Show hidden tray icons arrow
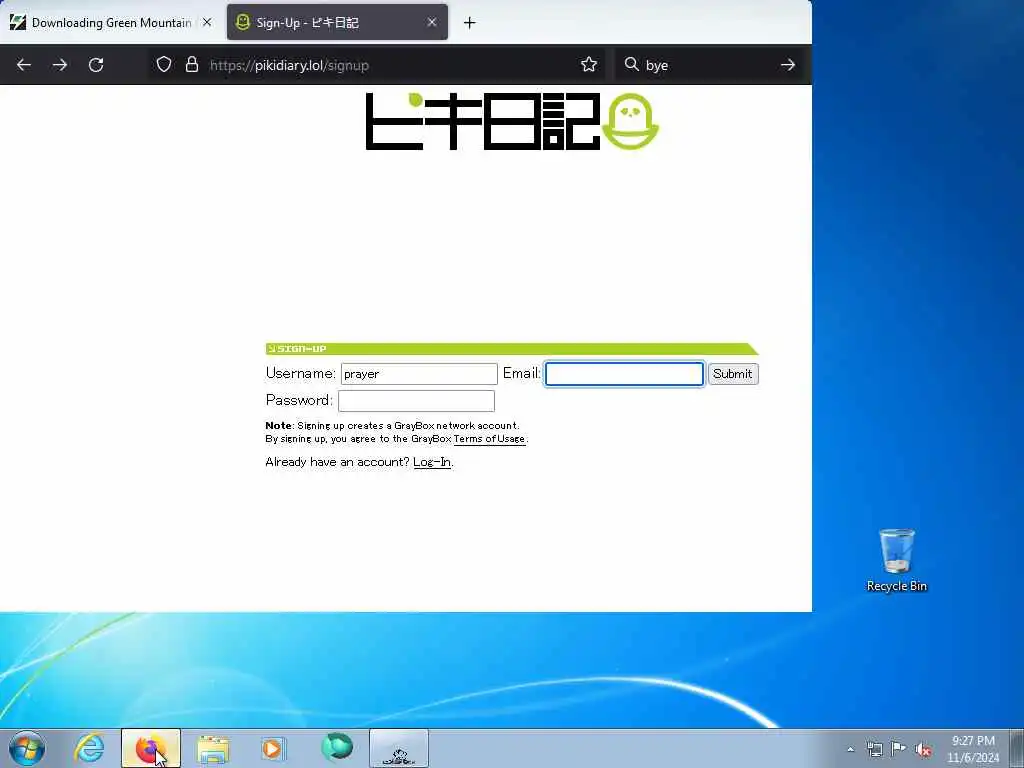Viewport: 1024px width, 768px height. point(850,749)
